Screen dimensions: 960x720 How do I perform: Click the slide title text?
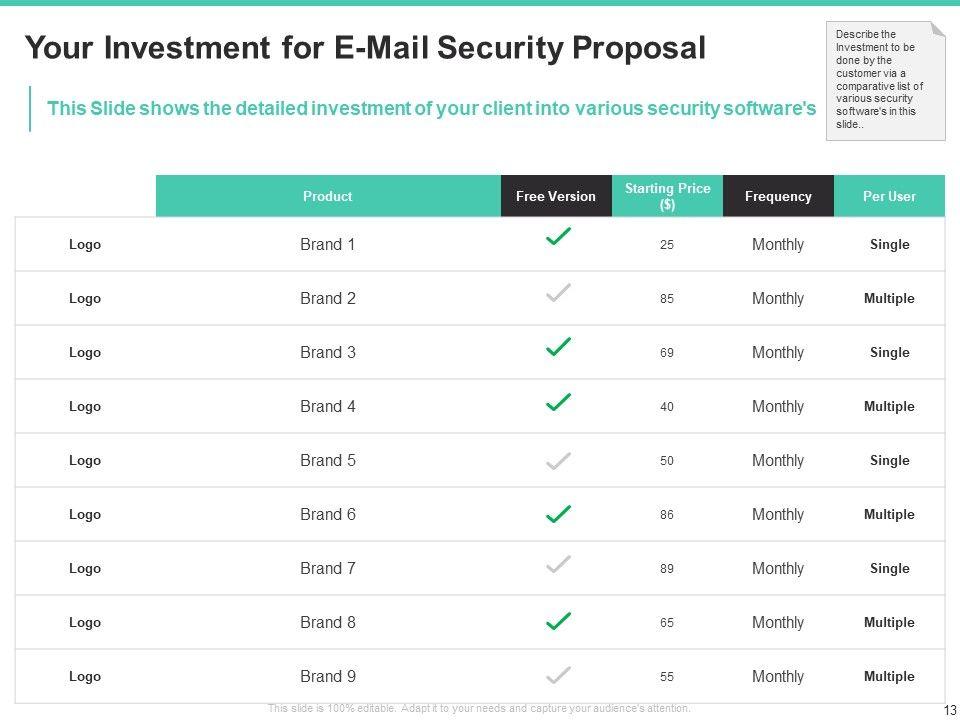[364, 48]
